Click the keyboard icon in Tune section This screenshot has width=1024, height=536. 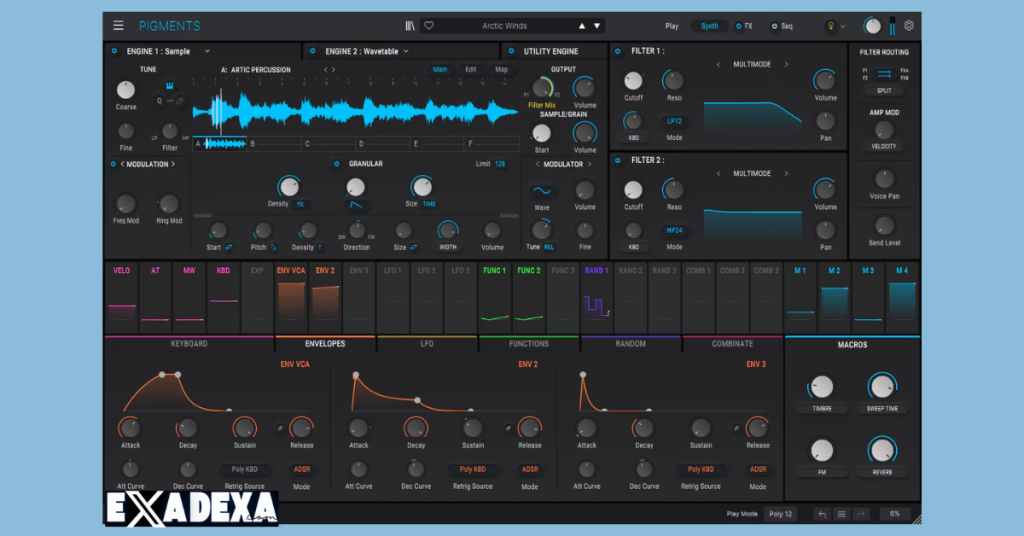coord(171,85)
